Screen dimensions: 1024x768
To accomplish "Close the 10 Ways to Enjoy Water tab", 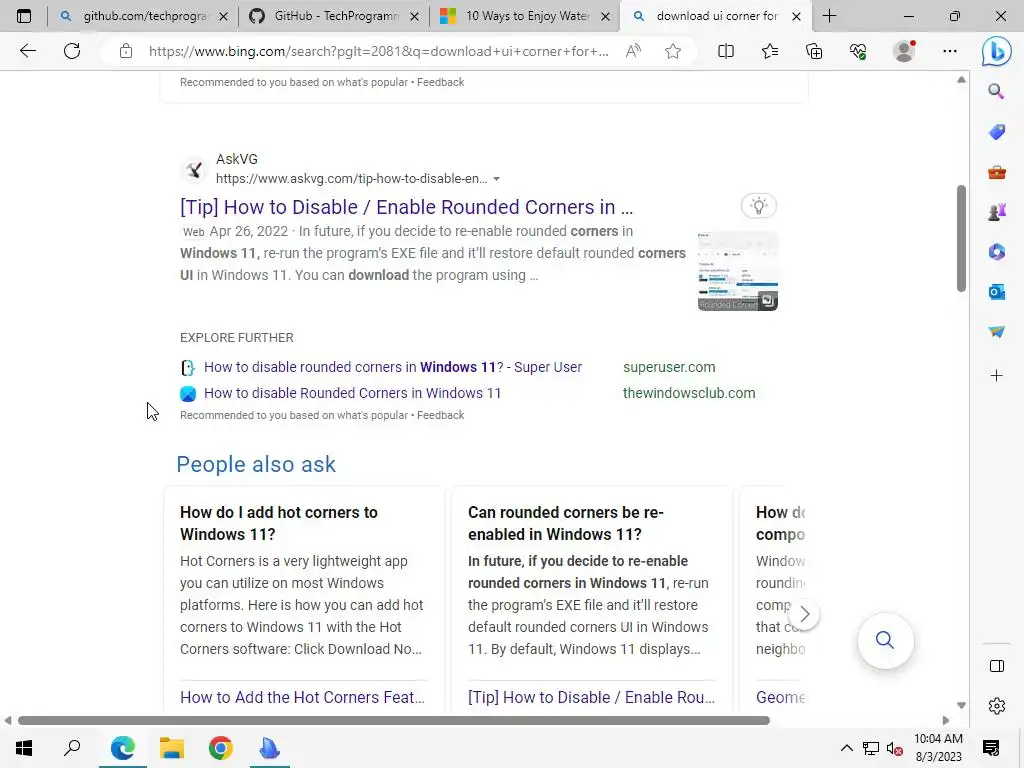I will [x=605, y=17].
